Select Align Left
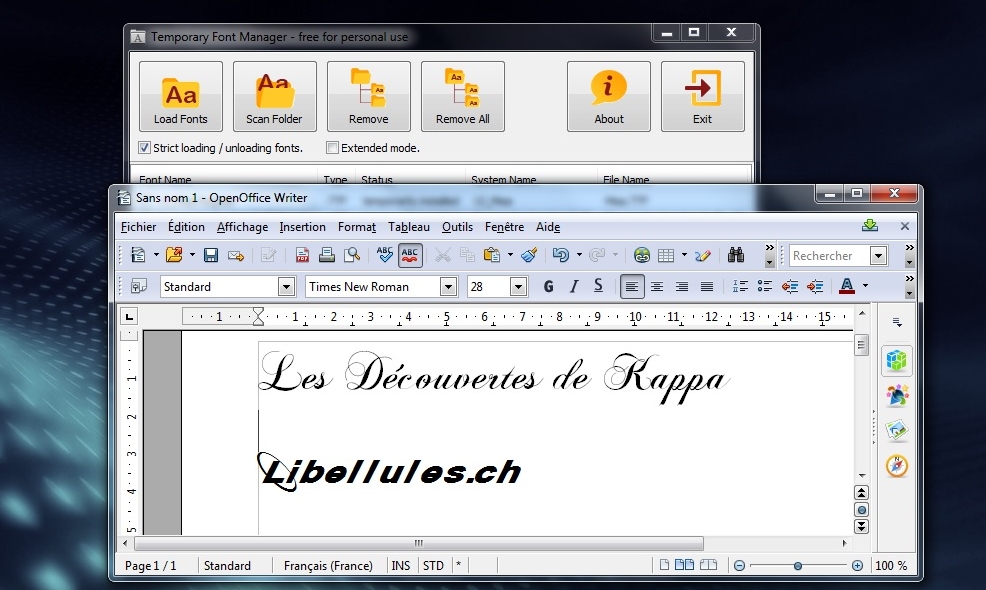Image resolution: width=986 pixels, height=590 pixels. tap(632, 287)
